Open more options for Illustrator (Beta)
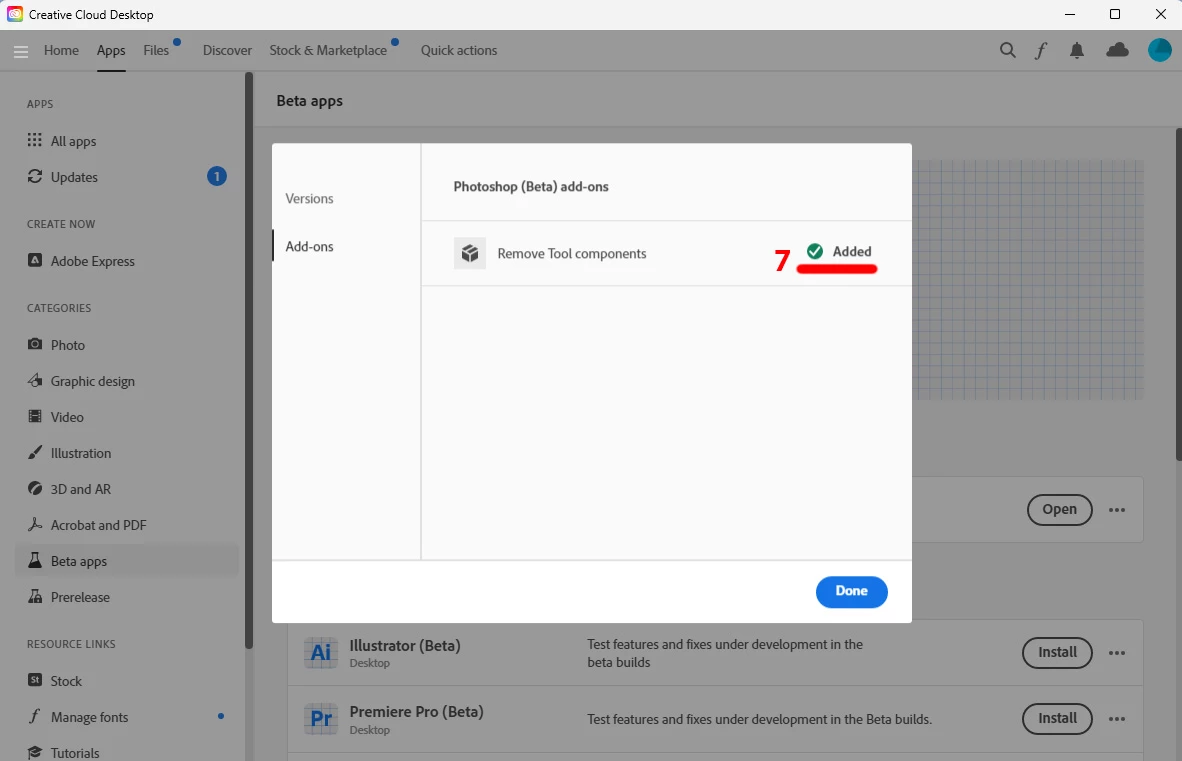 1117,653
